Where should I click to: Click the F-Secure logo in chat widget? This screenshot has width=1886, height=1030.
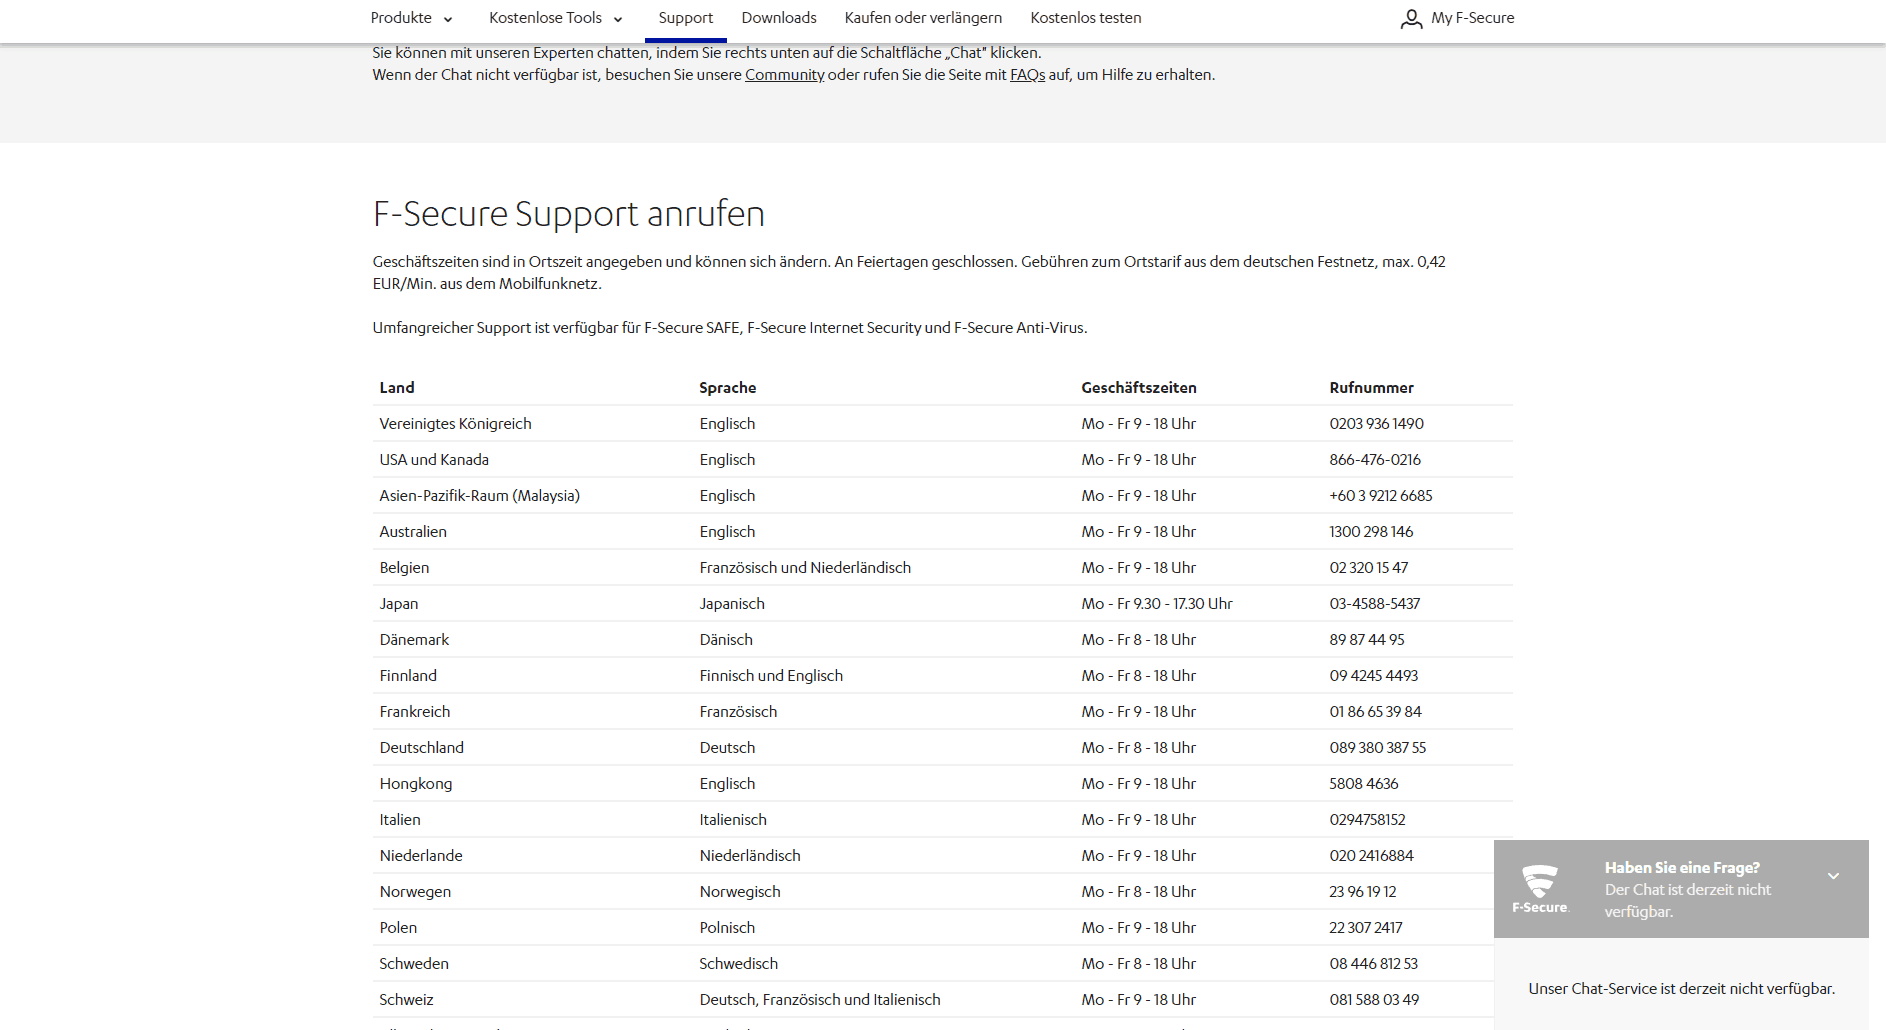point(1540,889)
